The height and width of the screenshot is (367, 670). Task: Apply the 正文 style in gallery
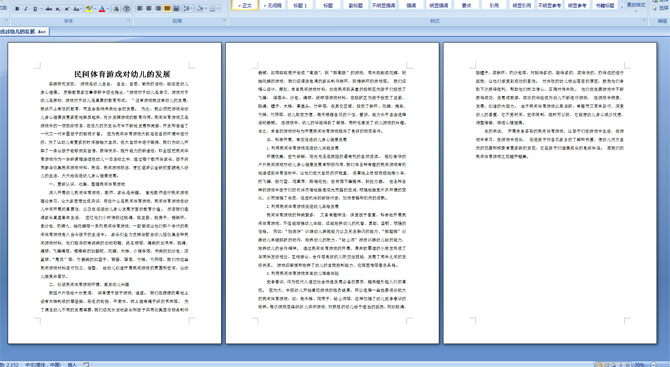tap(245, 5)
